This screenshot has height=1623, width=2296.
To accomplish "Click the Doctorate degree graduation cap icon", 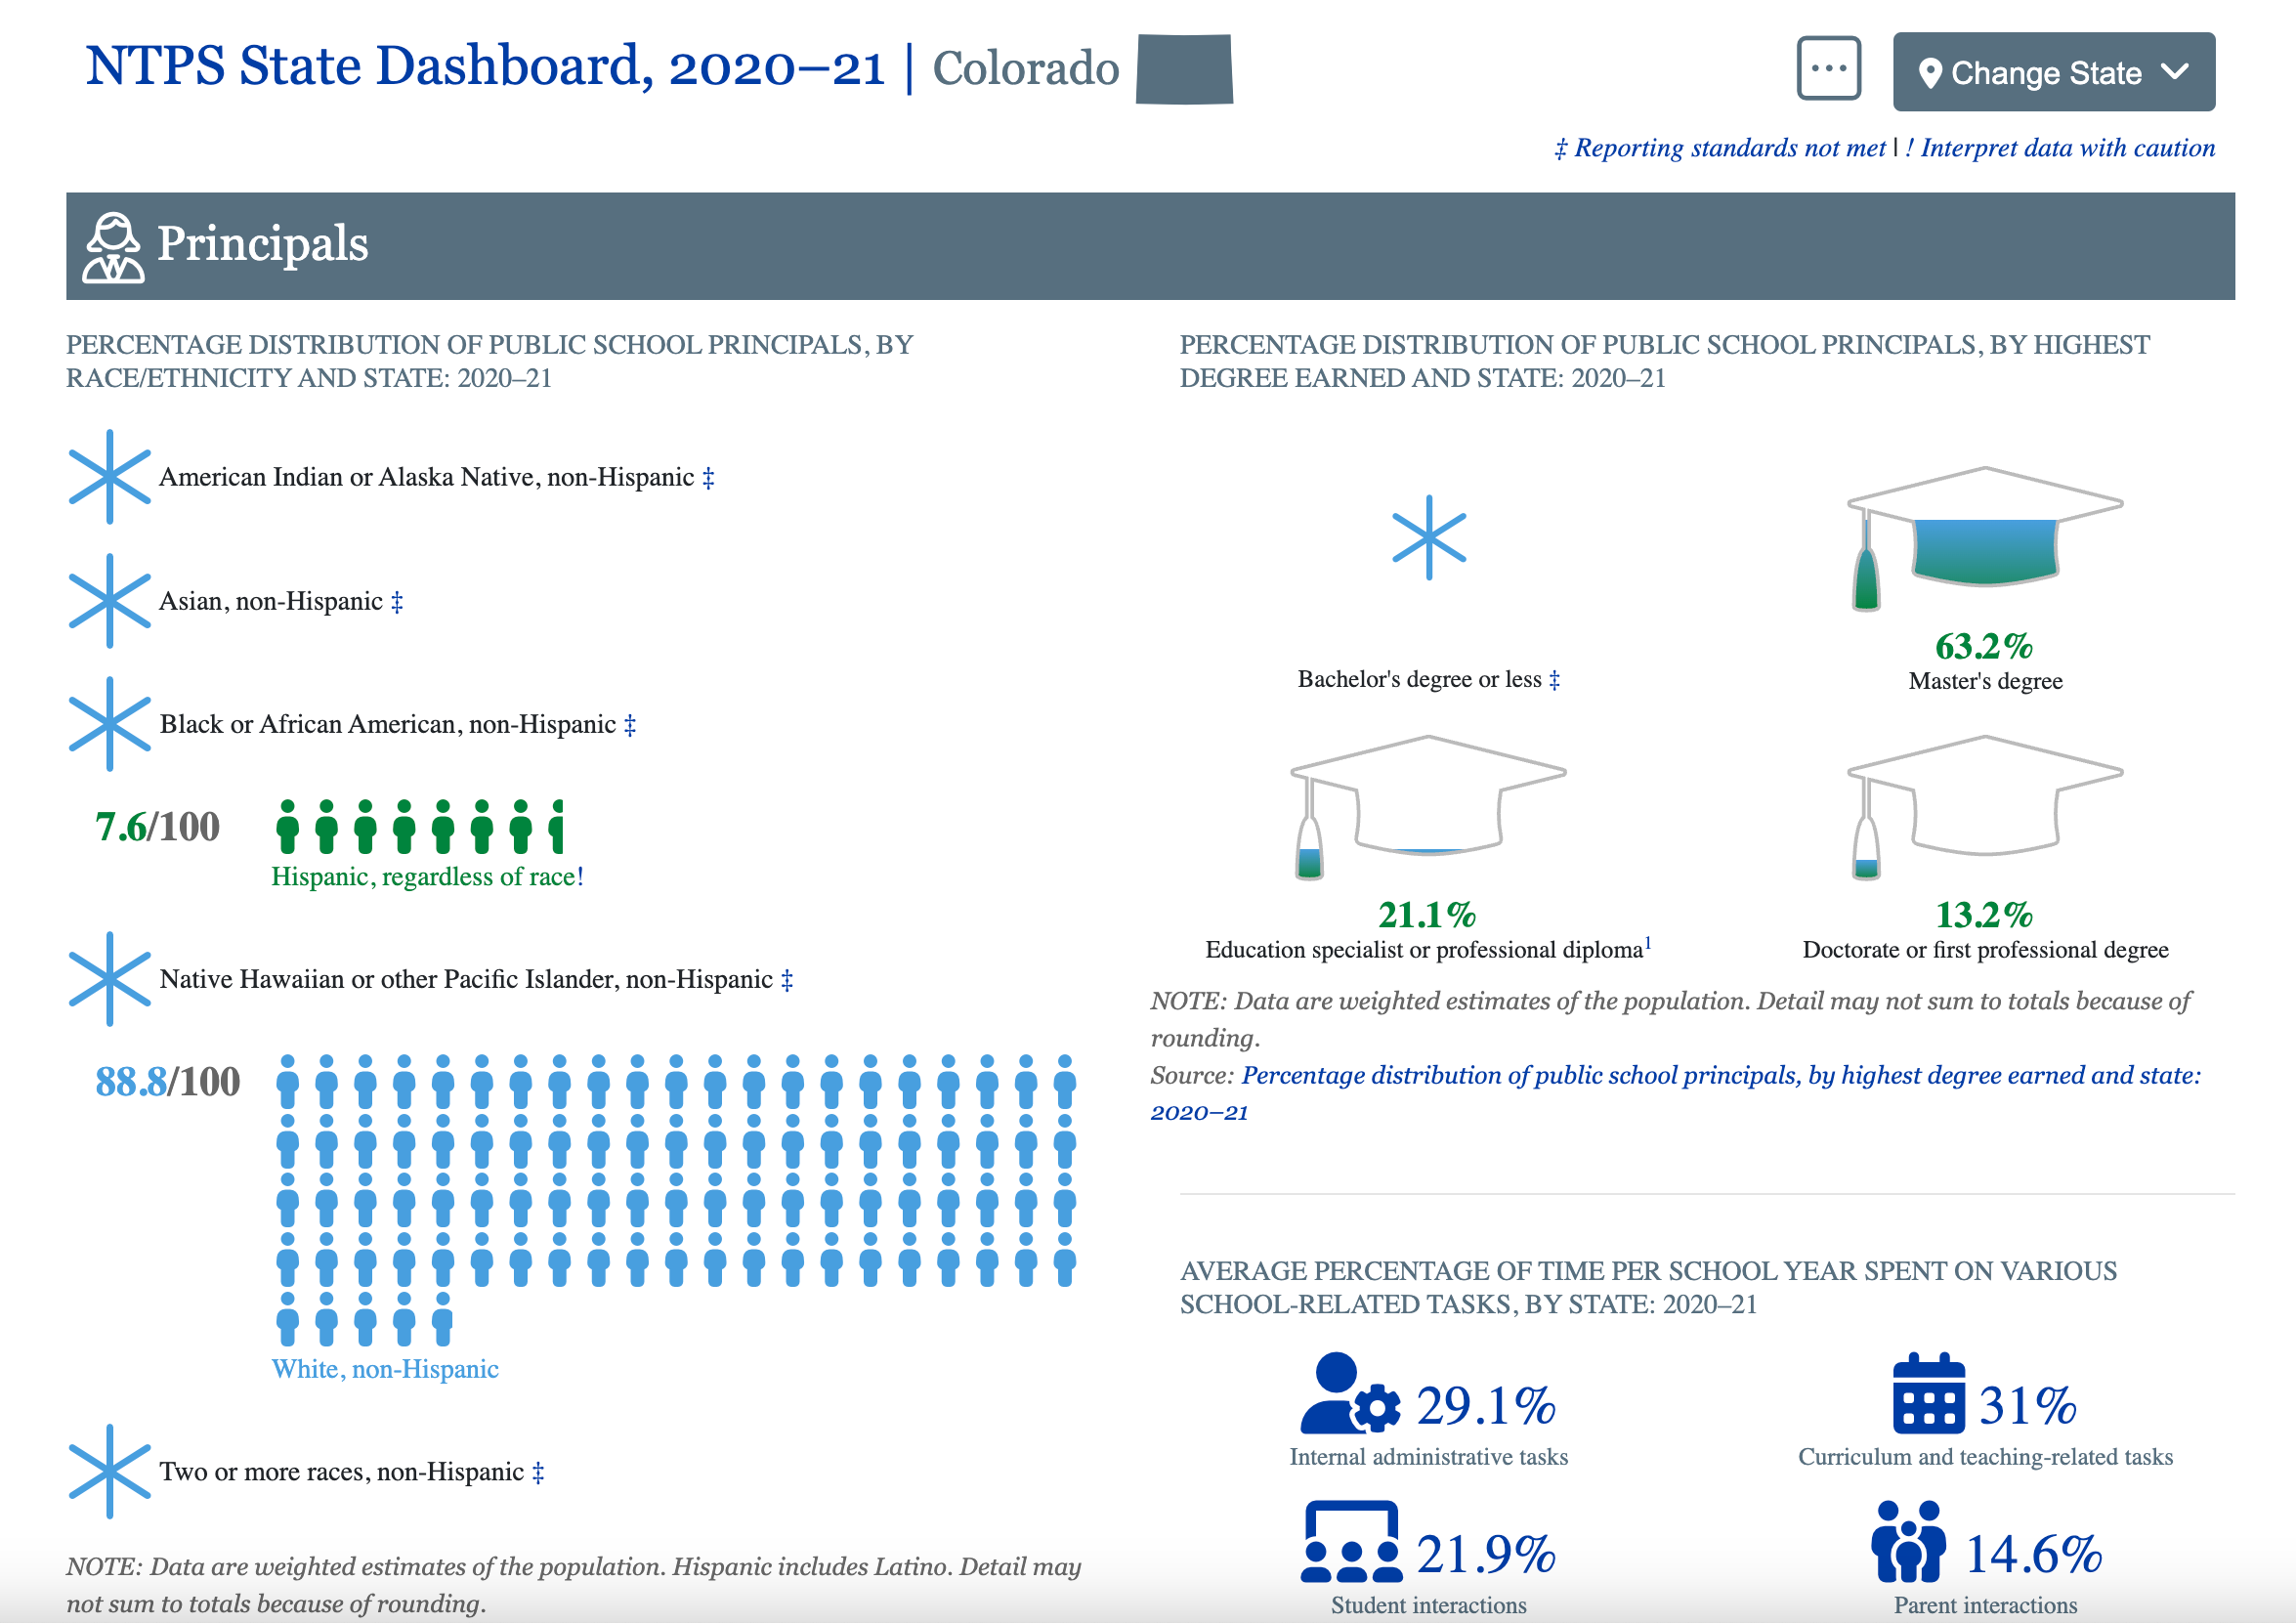I will pyautogui.click(x=1984, y=805).
